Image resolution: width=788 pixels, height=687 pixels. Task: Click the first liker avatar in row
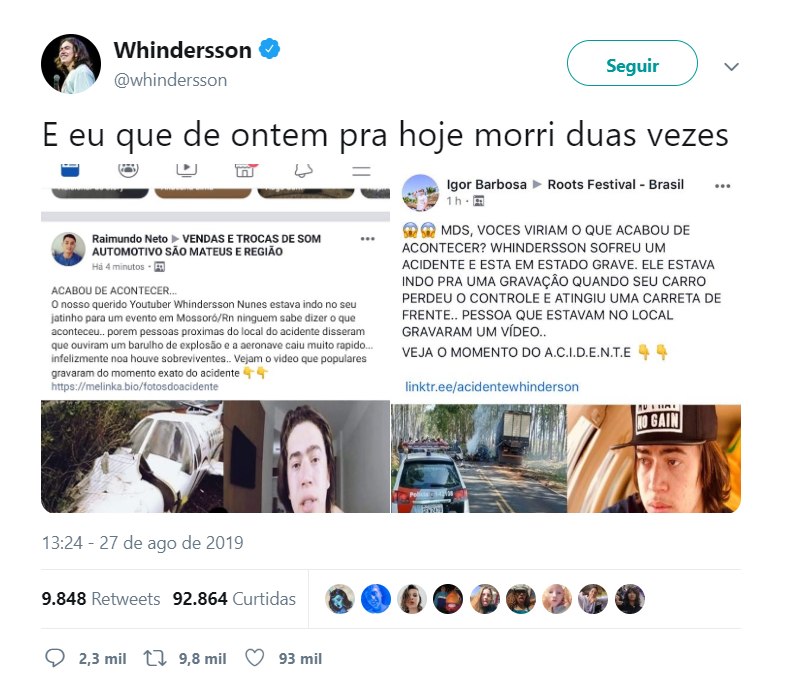[x=340, y=599]
